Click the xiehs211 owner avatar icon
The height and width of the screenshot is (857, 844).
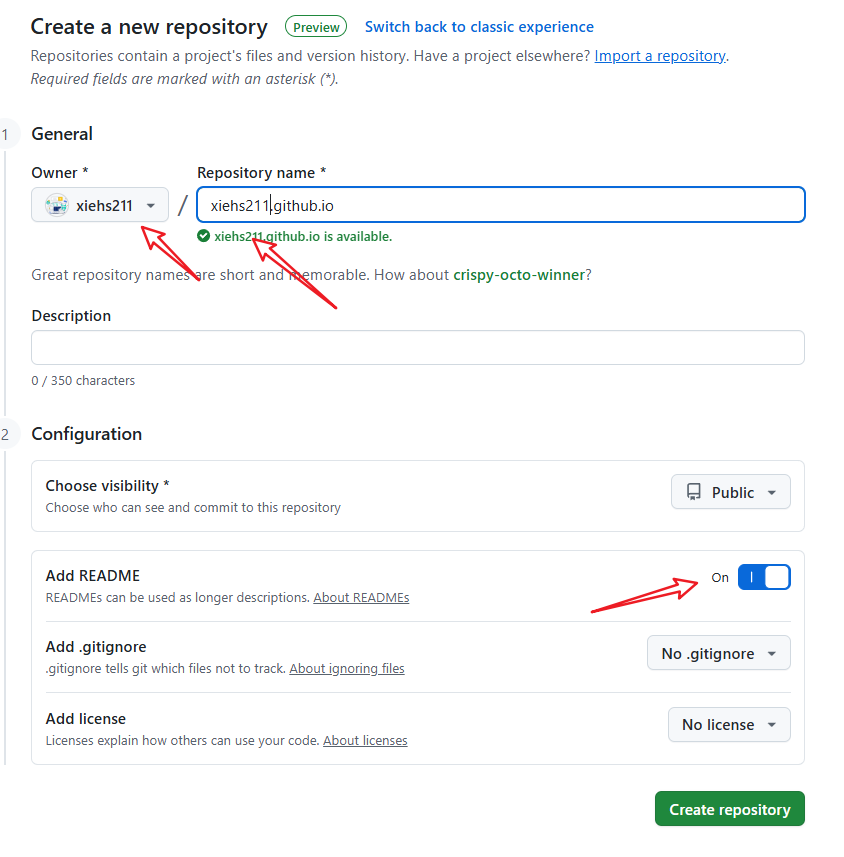57,206
